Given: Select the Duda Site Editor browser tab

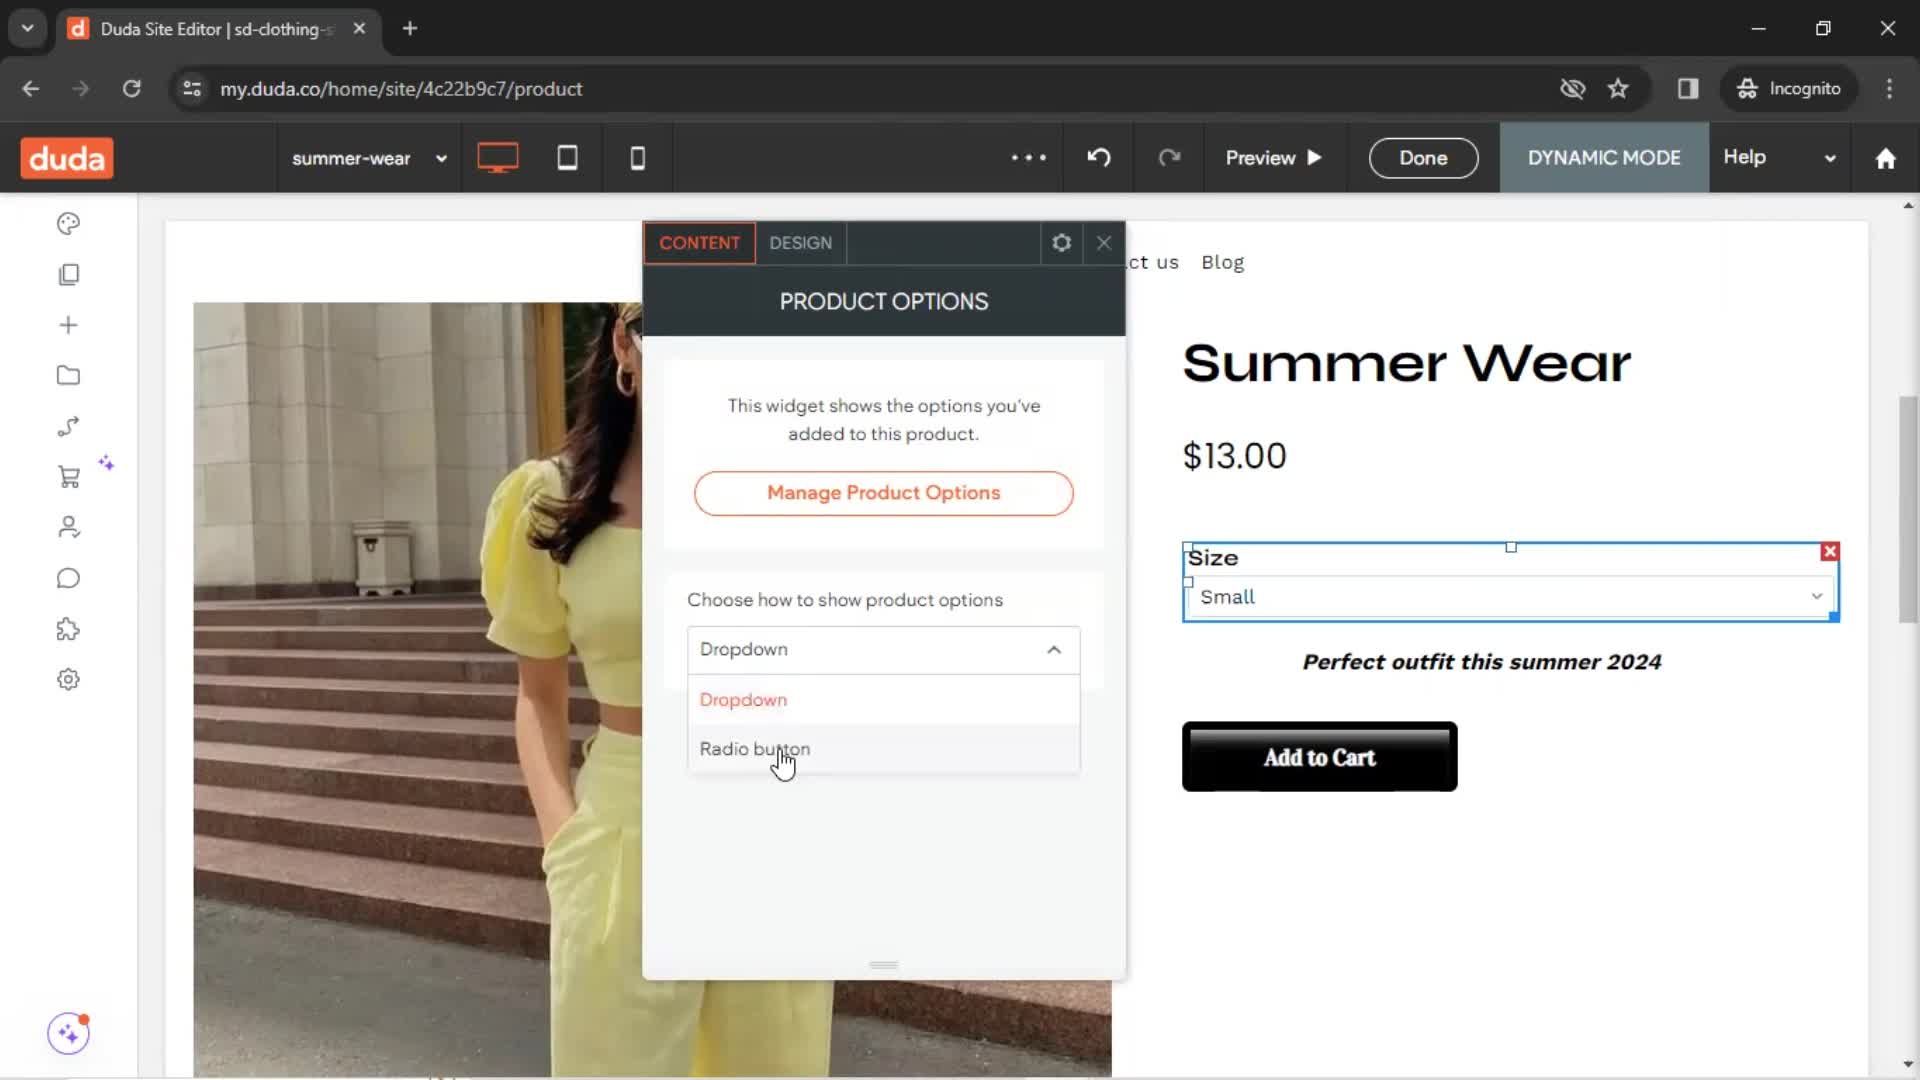Looking at the screenshot, I should (x=217, y=29).
